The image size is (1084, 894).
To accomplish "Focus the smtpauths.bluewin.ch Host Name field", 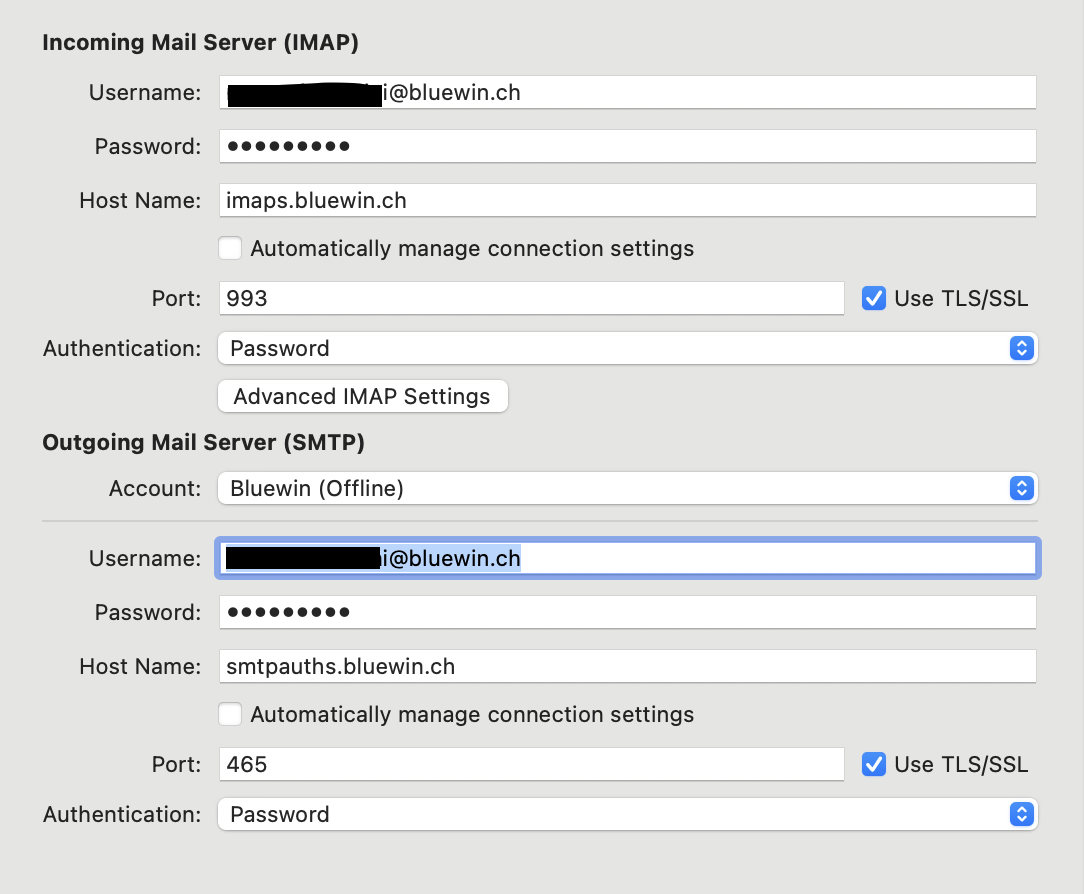I will tap(627, 666).
